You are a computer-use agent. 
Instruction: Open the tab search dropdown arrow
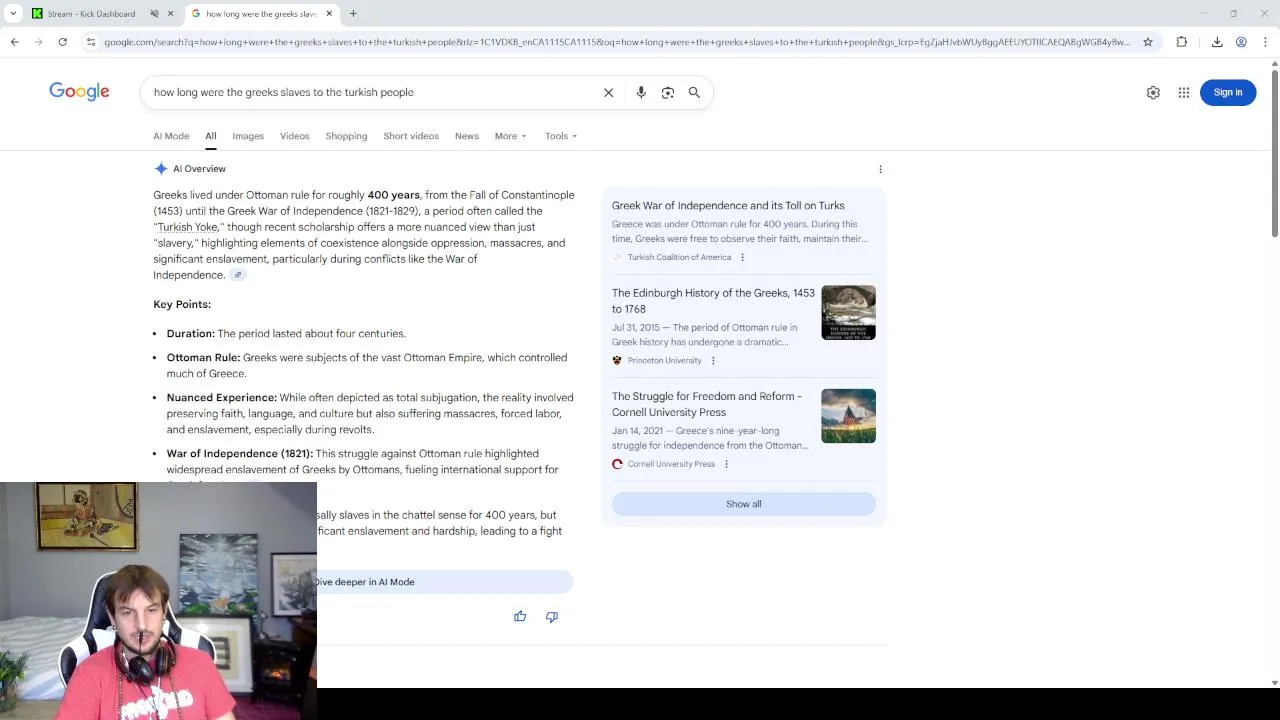13,14
